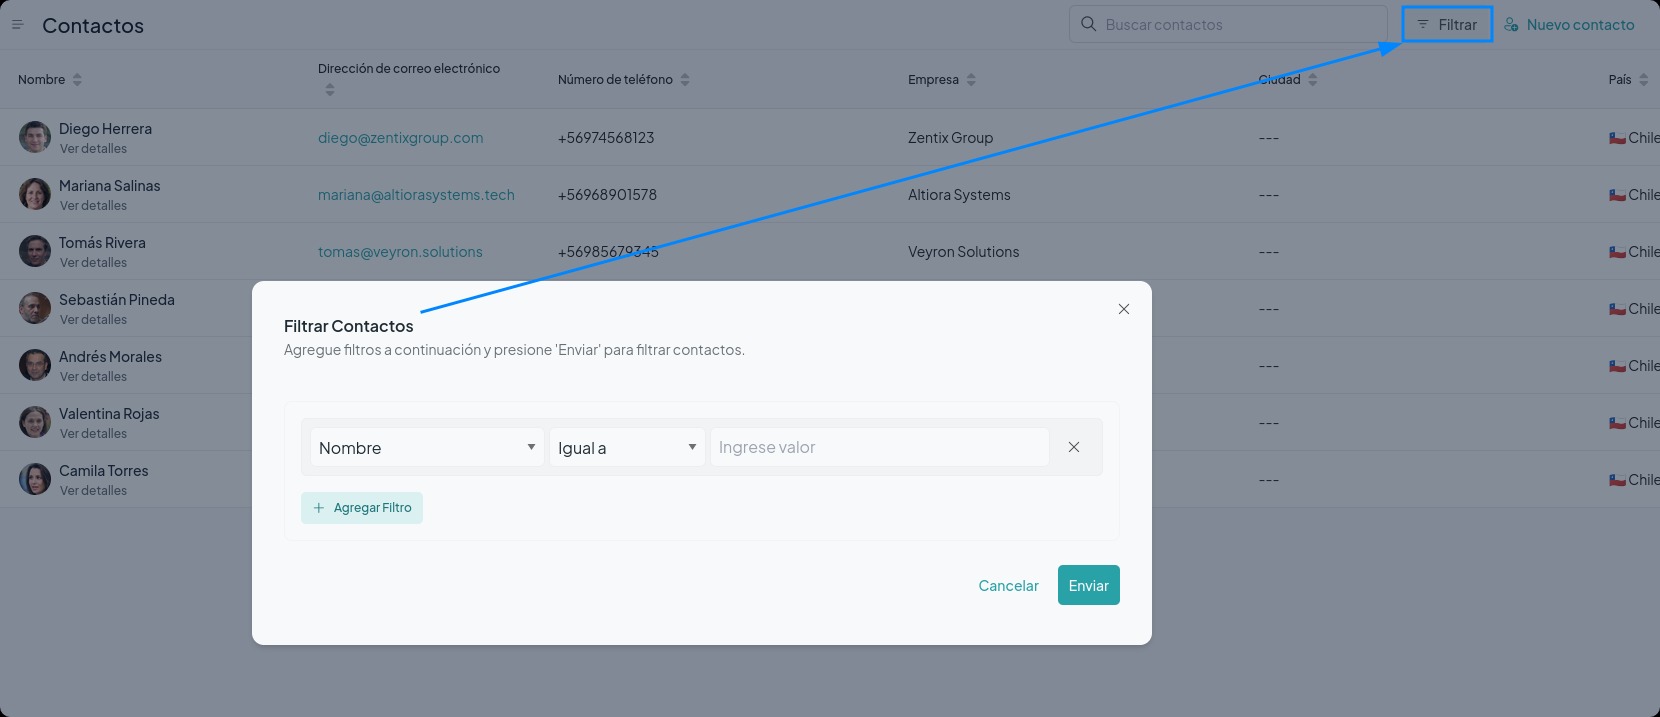Cancel the filter dialog

(1008, 586)
